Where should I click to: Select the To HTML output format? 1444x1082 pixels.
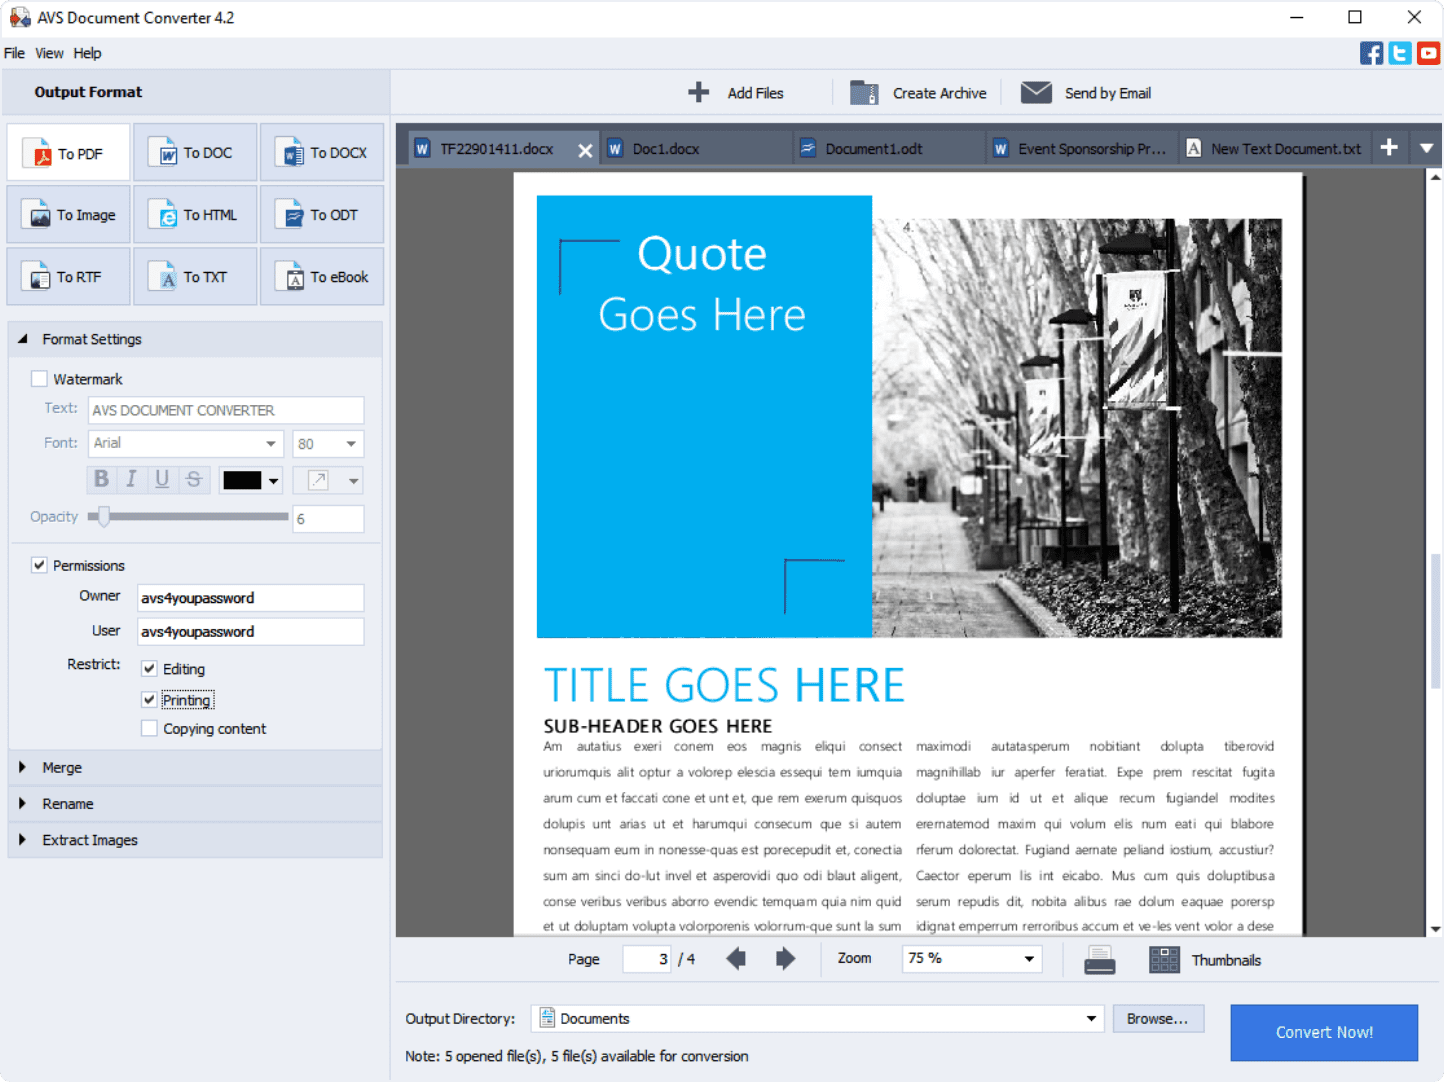click(x=195, y=215)
